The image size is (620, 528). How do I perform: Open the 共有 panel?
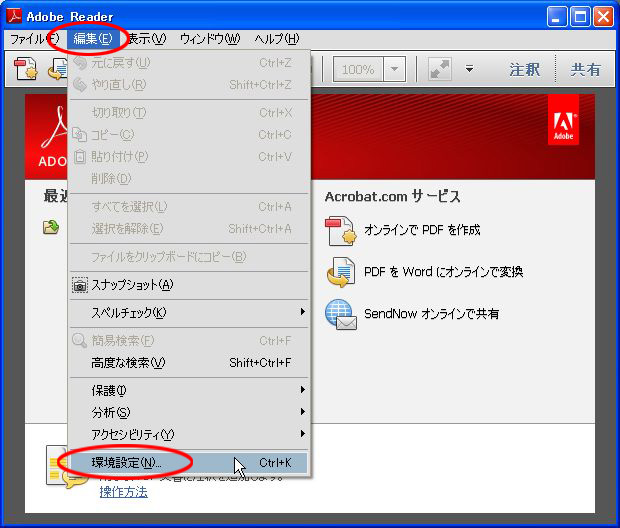pyautogui.click(x=586, y=70)
